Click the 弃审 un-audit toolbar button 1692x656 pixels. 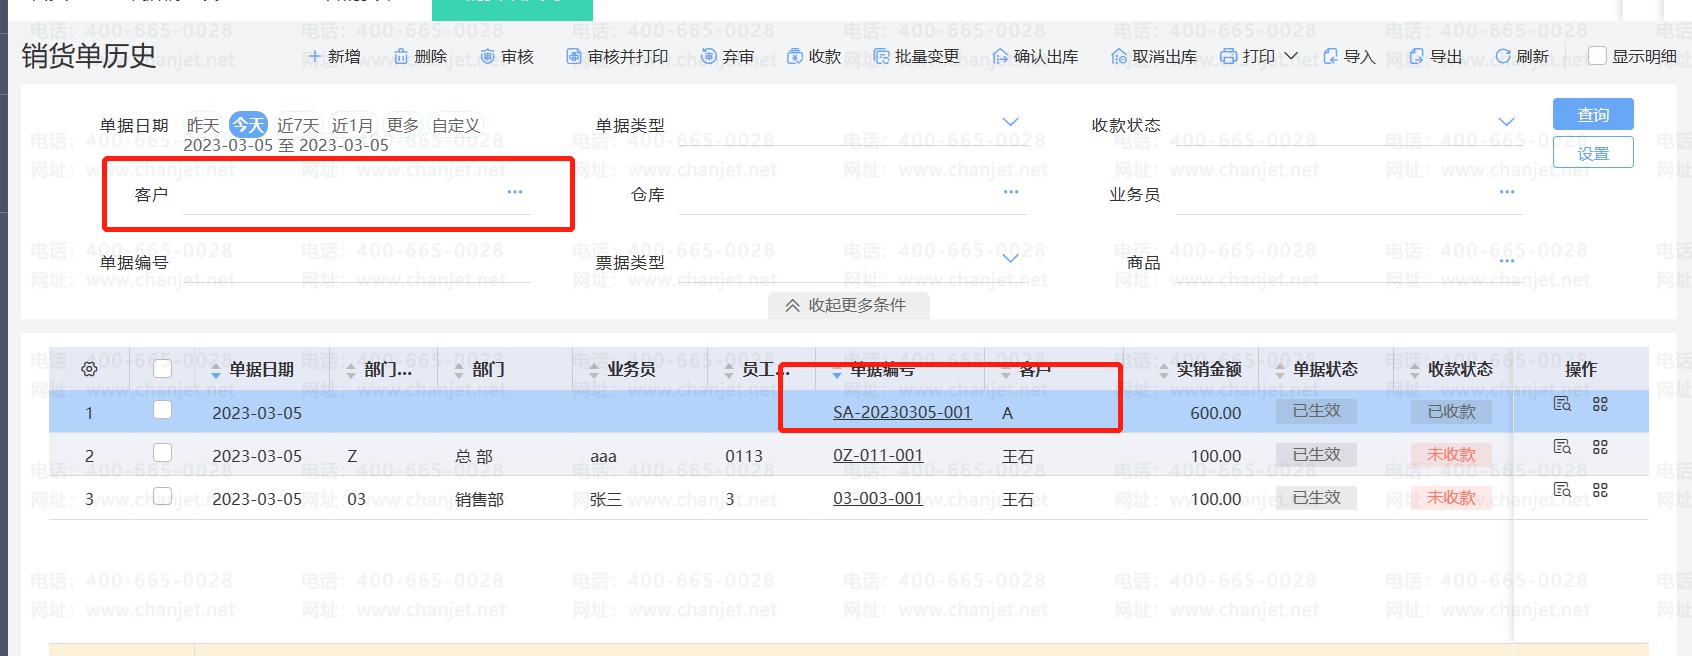(x=728, y=56)
